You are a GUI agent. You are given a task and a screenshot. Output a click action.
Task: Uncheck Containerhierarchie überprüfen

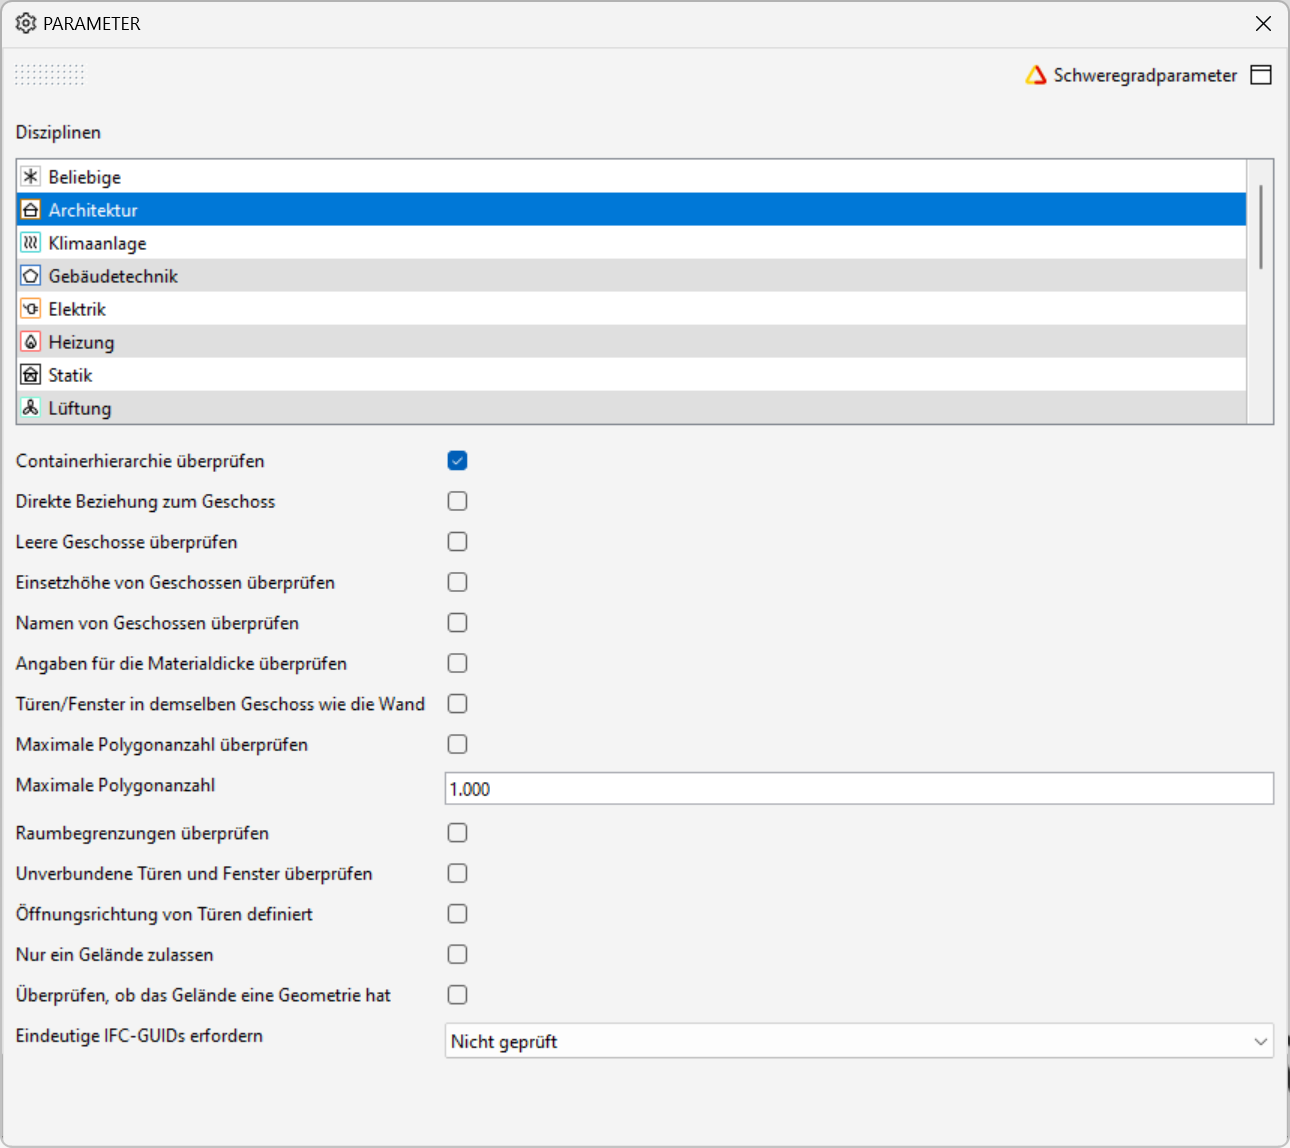pyautogui.click(x=457, y=461)
